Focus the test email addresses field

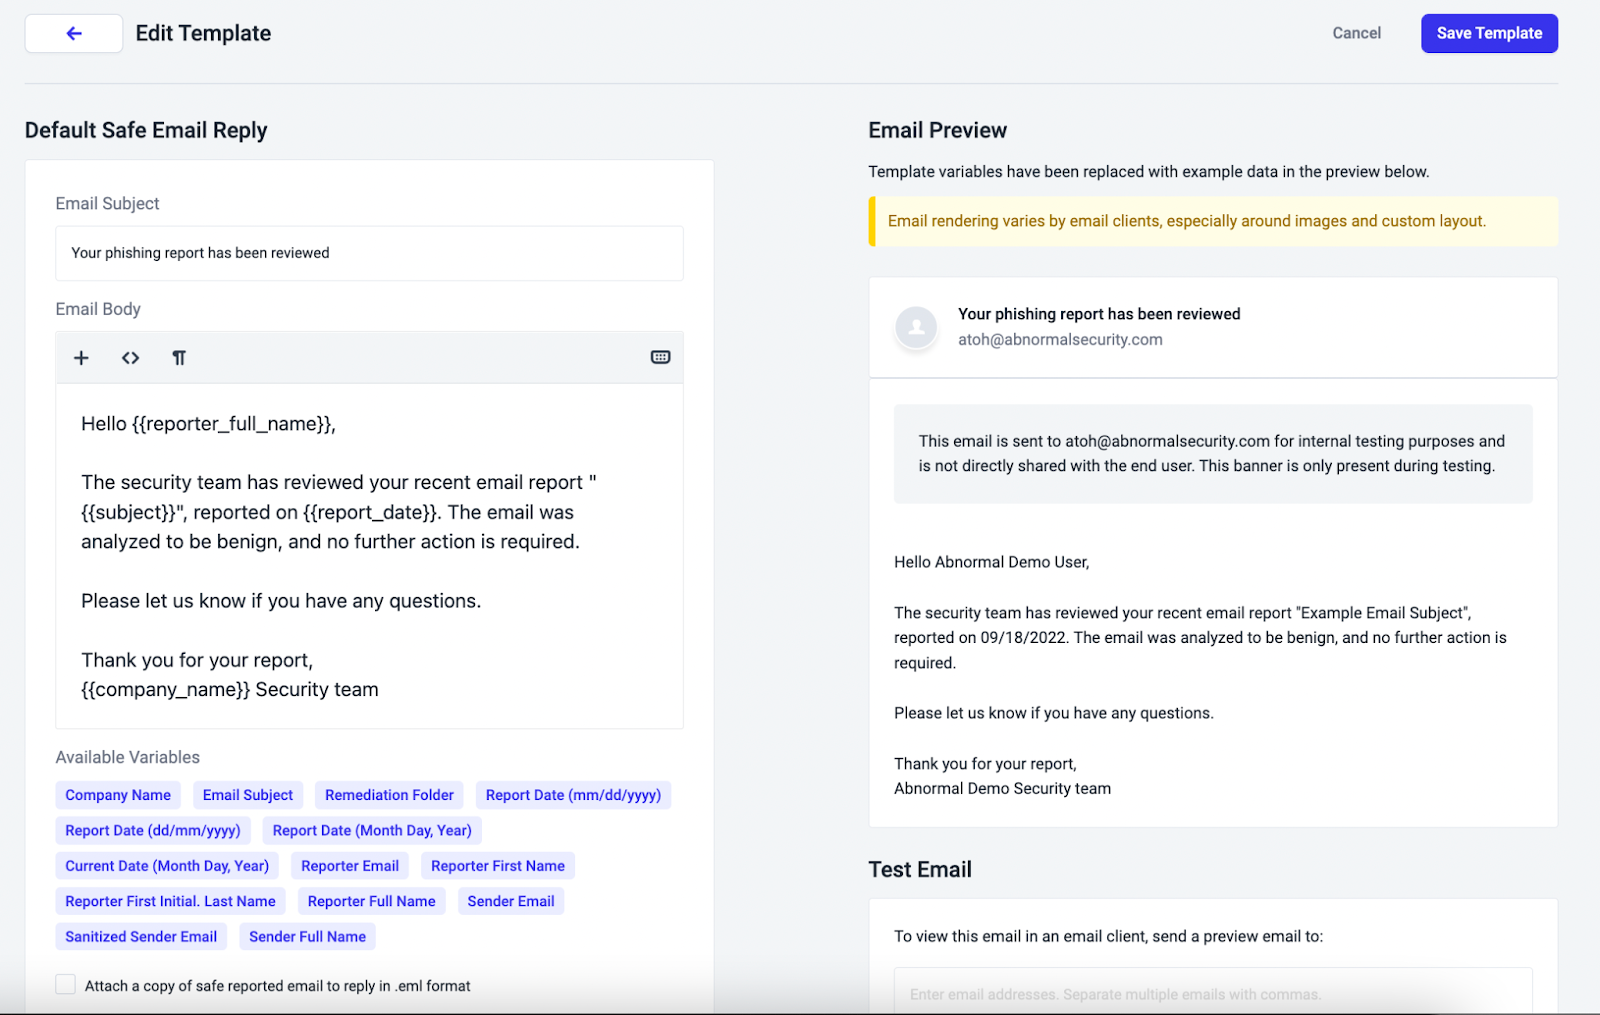[1213, 993]
